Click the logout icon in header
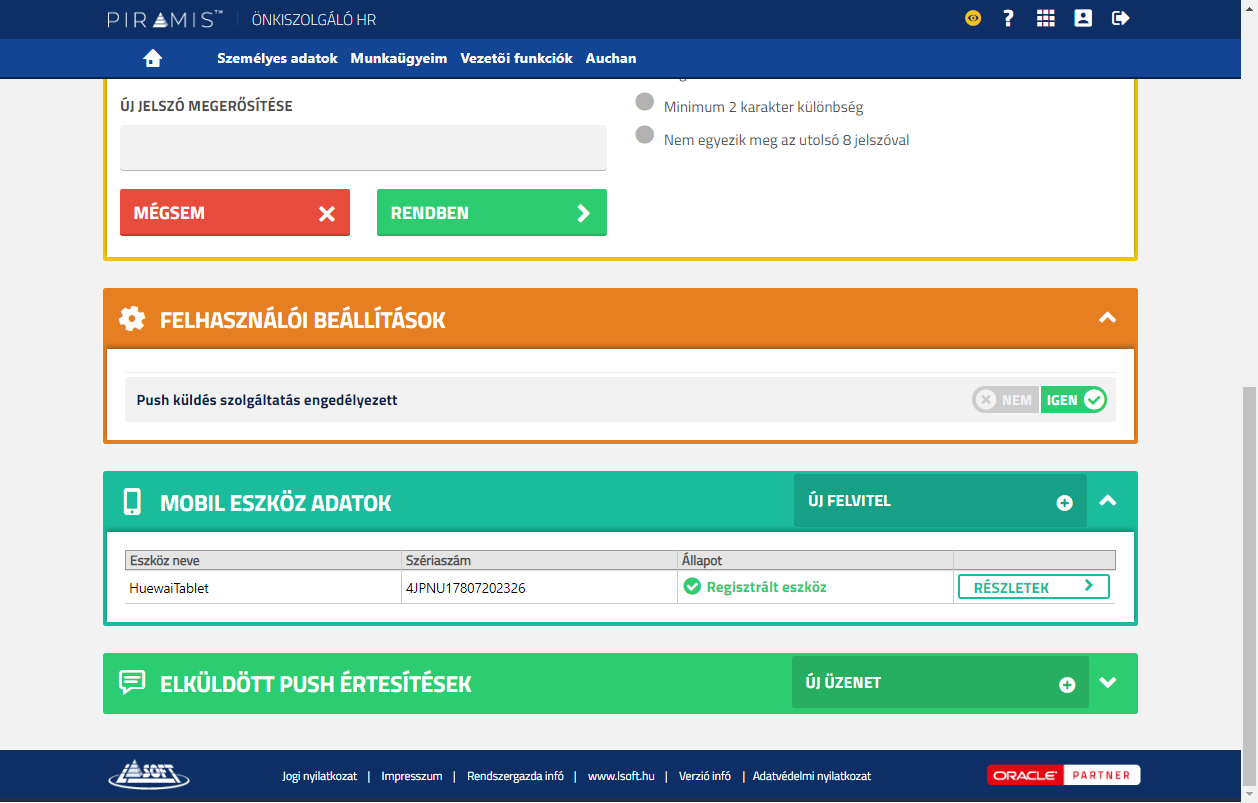The width and height of the screenshot is (1258, 803). pos(1120,18)
